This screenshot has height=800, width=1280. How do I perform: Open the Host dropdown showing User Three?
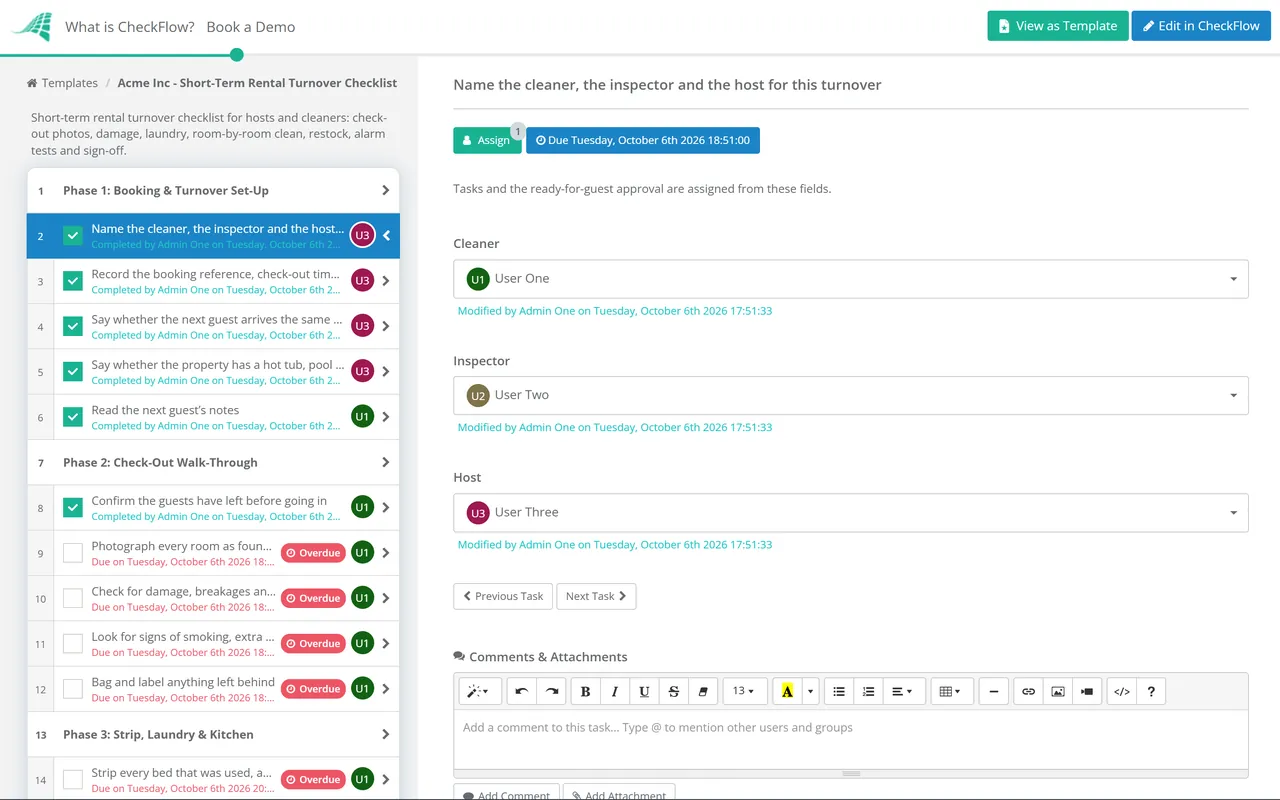851,512
